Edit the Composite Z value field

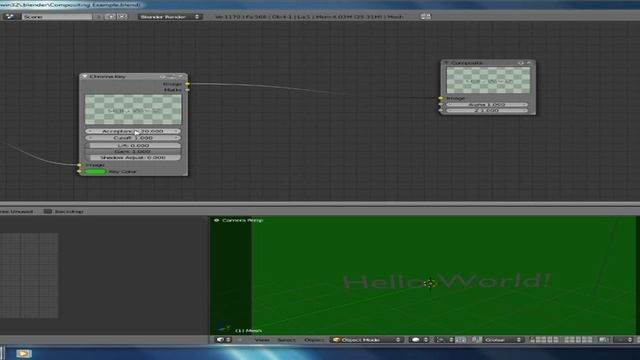click(x=487, y=110)
